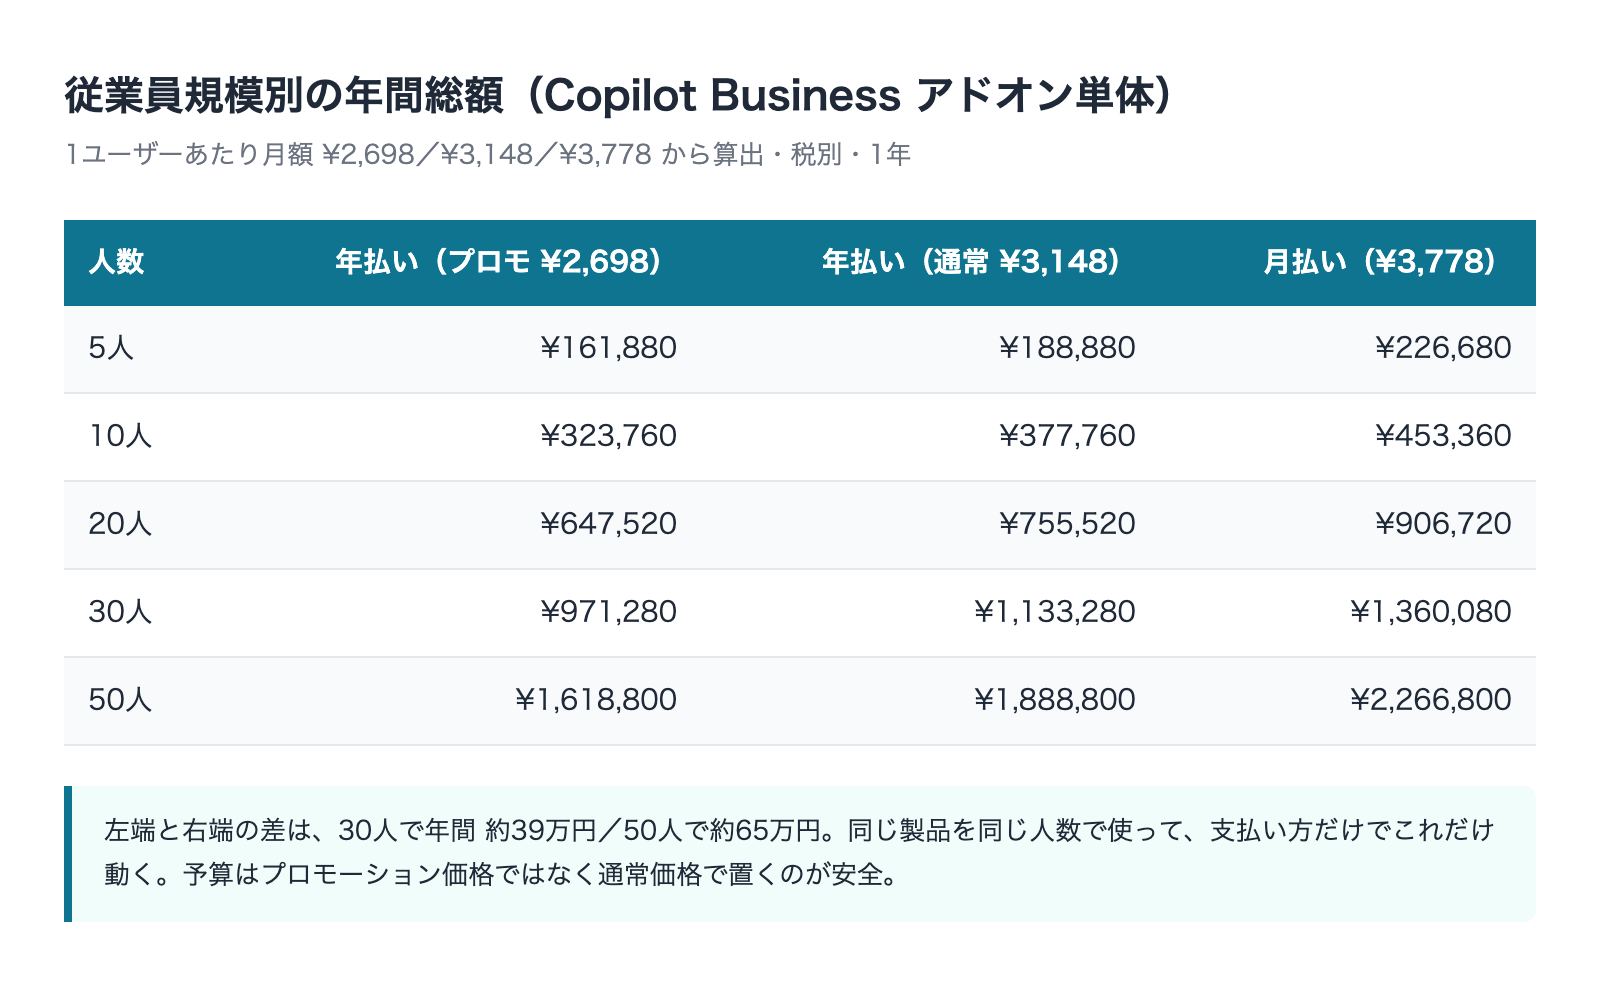Click the ¥377,760 cell
Screen dimensions: 1600x986
pyautogui.click(x=1067, y=436)
